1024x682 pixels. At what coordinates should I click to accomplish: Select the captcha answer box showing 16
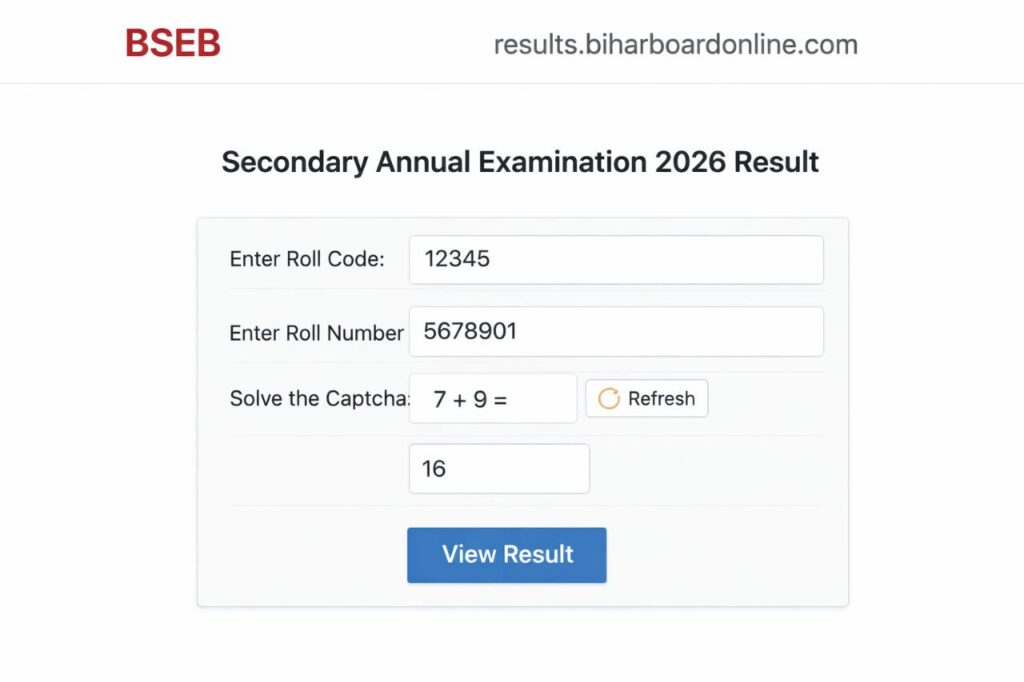pos(498,468)
